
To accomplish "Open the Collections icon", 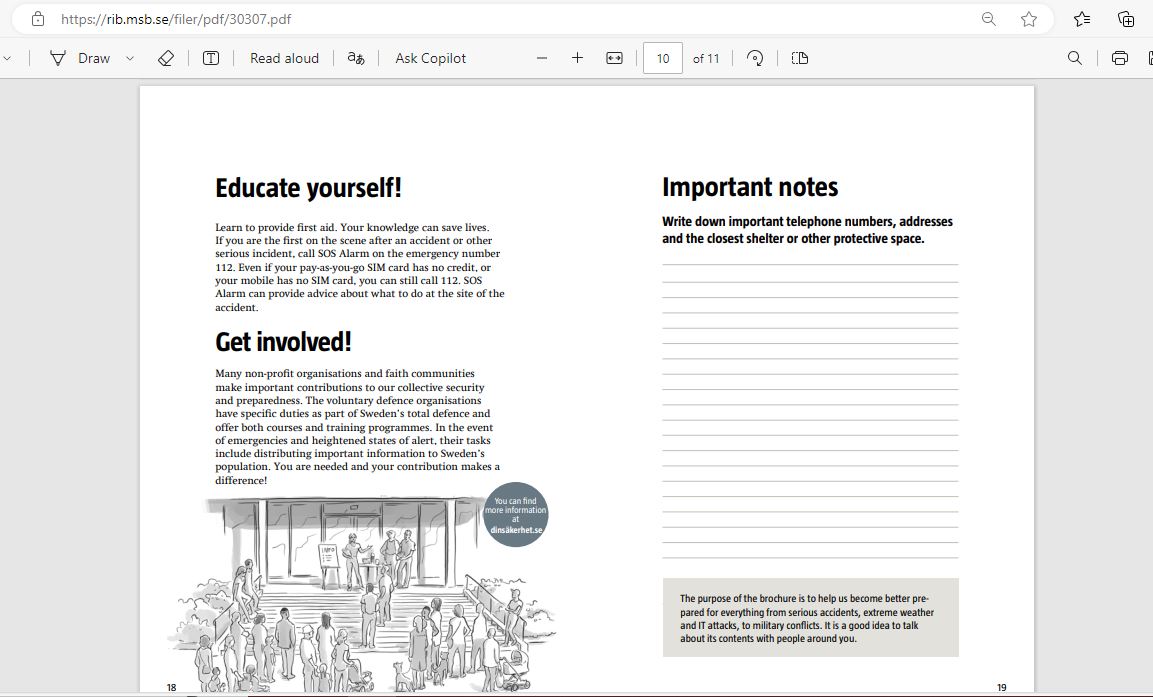I will pyautogui.click(x=1126, y=19).
